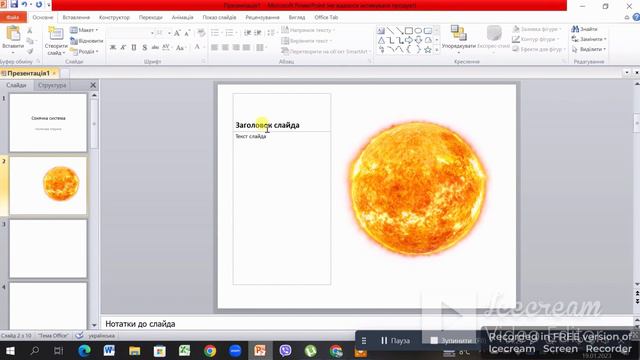Click the Заголовок слайда title placeholder
The width and height of the screenshot is (640, 360).
(282, 113)
